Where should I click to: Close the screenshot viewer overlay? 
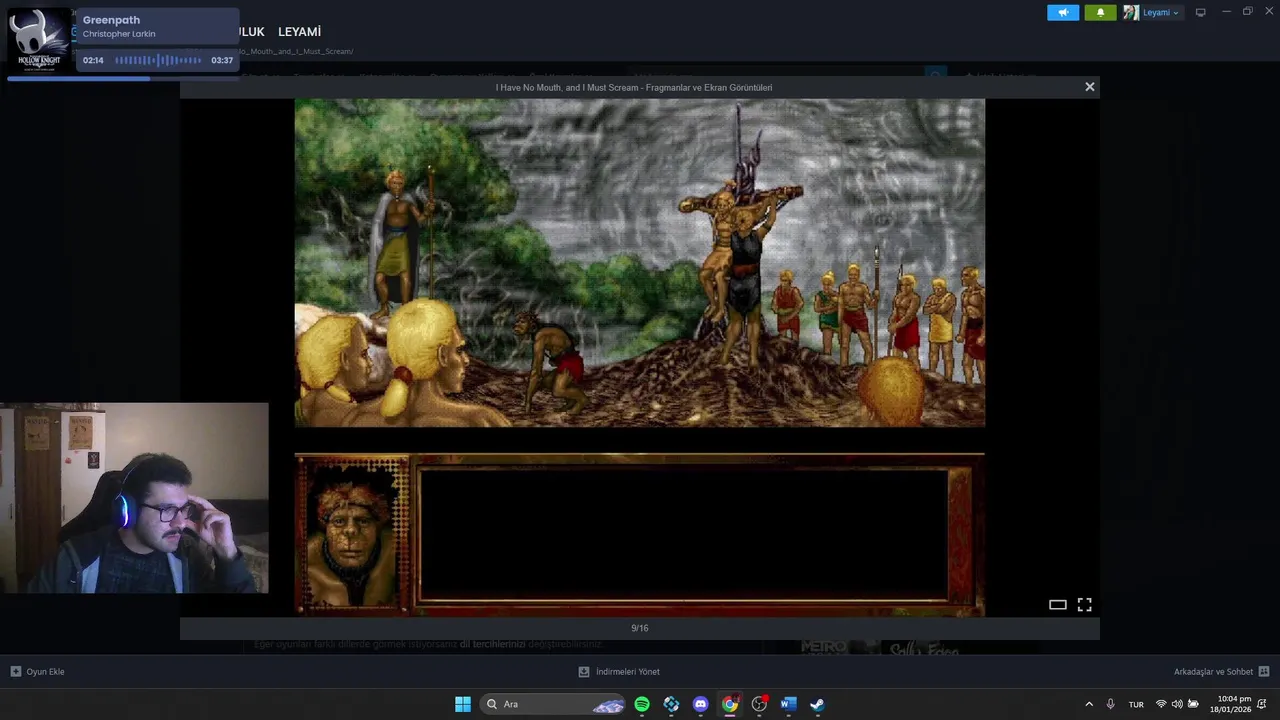[1090, 87]
